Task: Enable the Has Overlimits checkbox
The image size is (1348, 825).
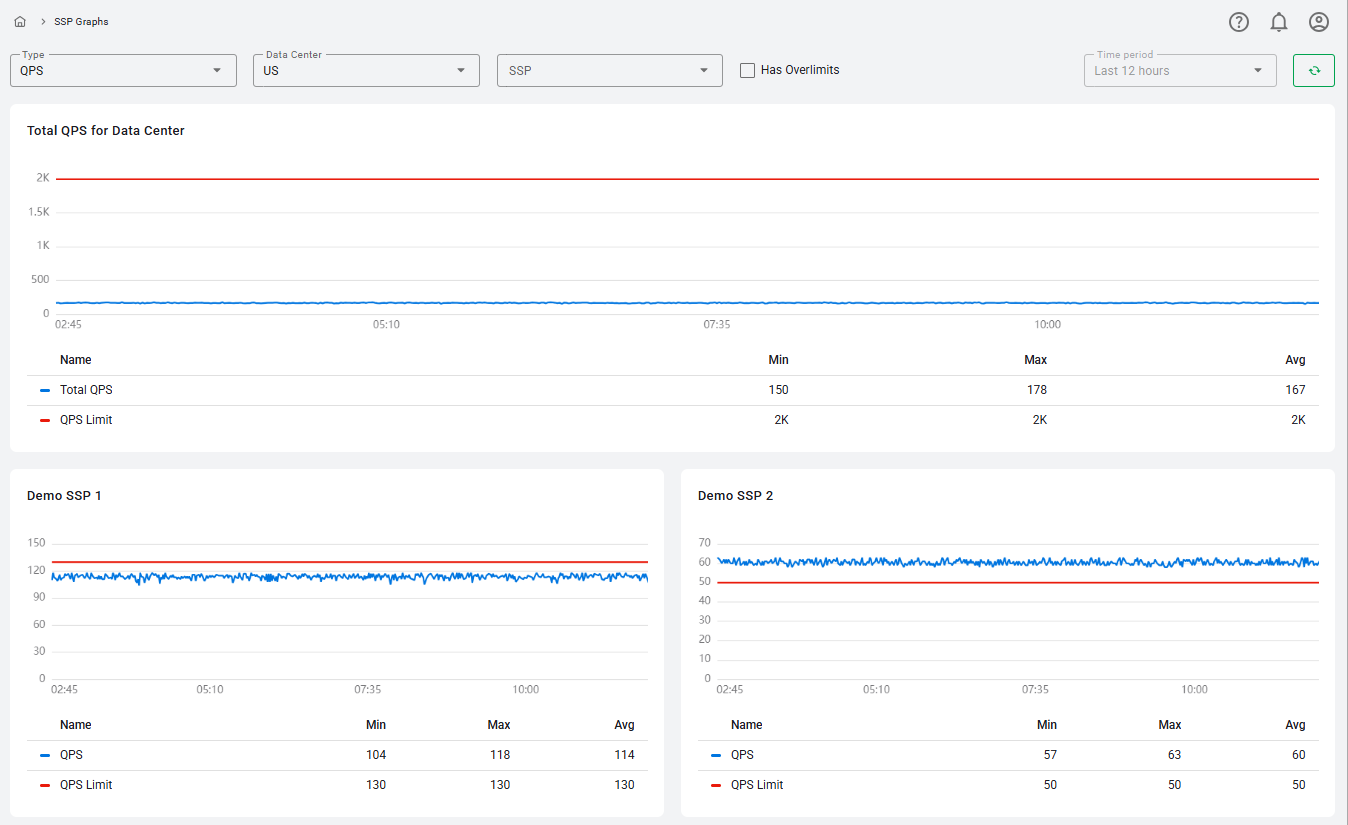Action: [x=747, y=70]
